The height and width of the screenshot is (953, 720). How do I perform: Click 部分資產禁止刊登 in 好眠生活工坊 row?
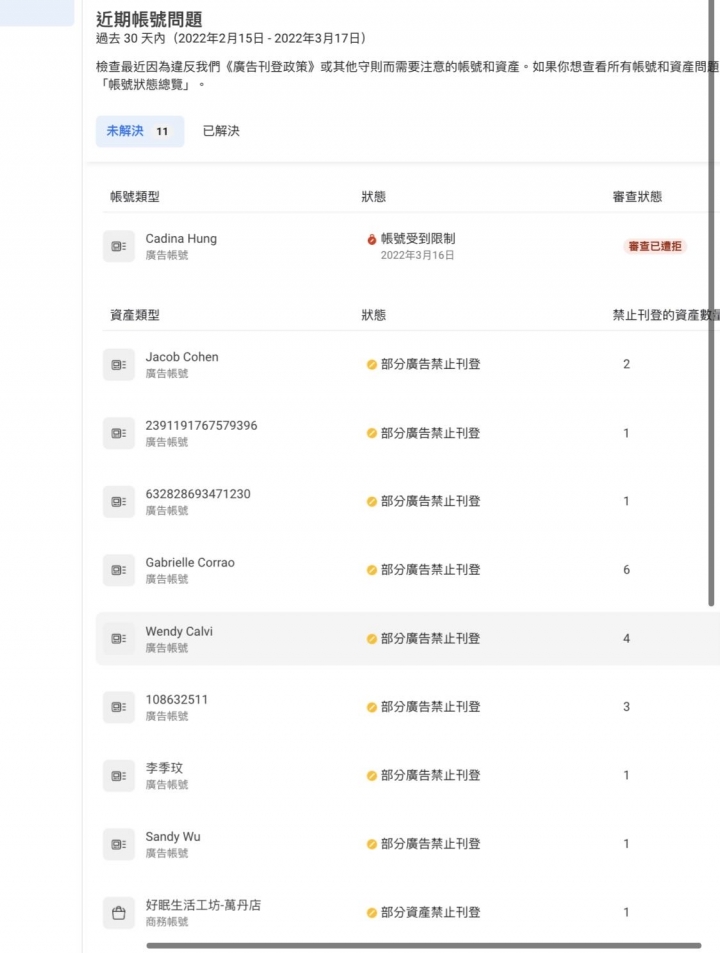click(x=430, y=913)
